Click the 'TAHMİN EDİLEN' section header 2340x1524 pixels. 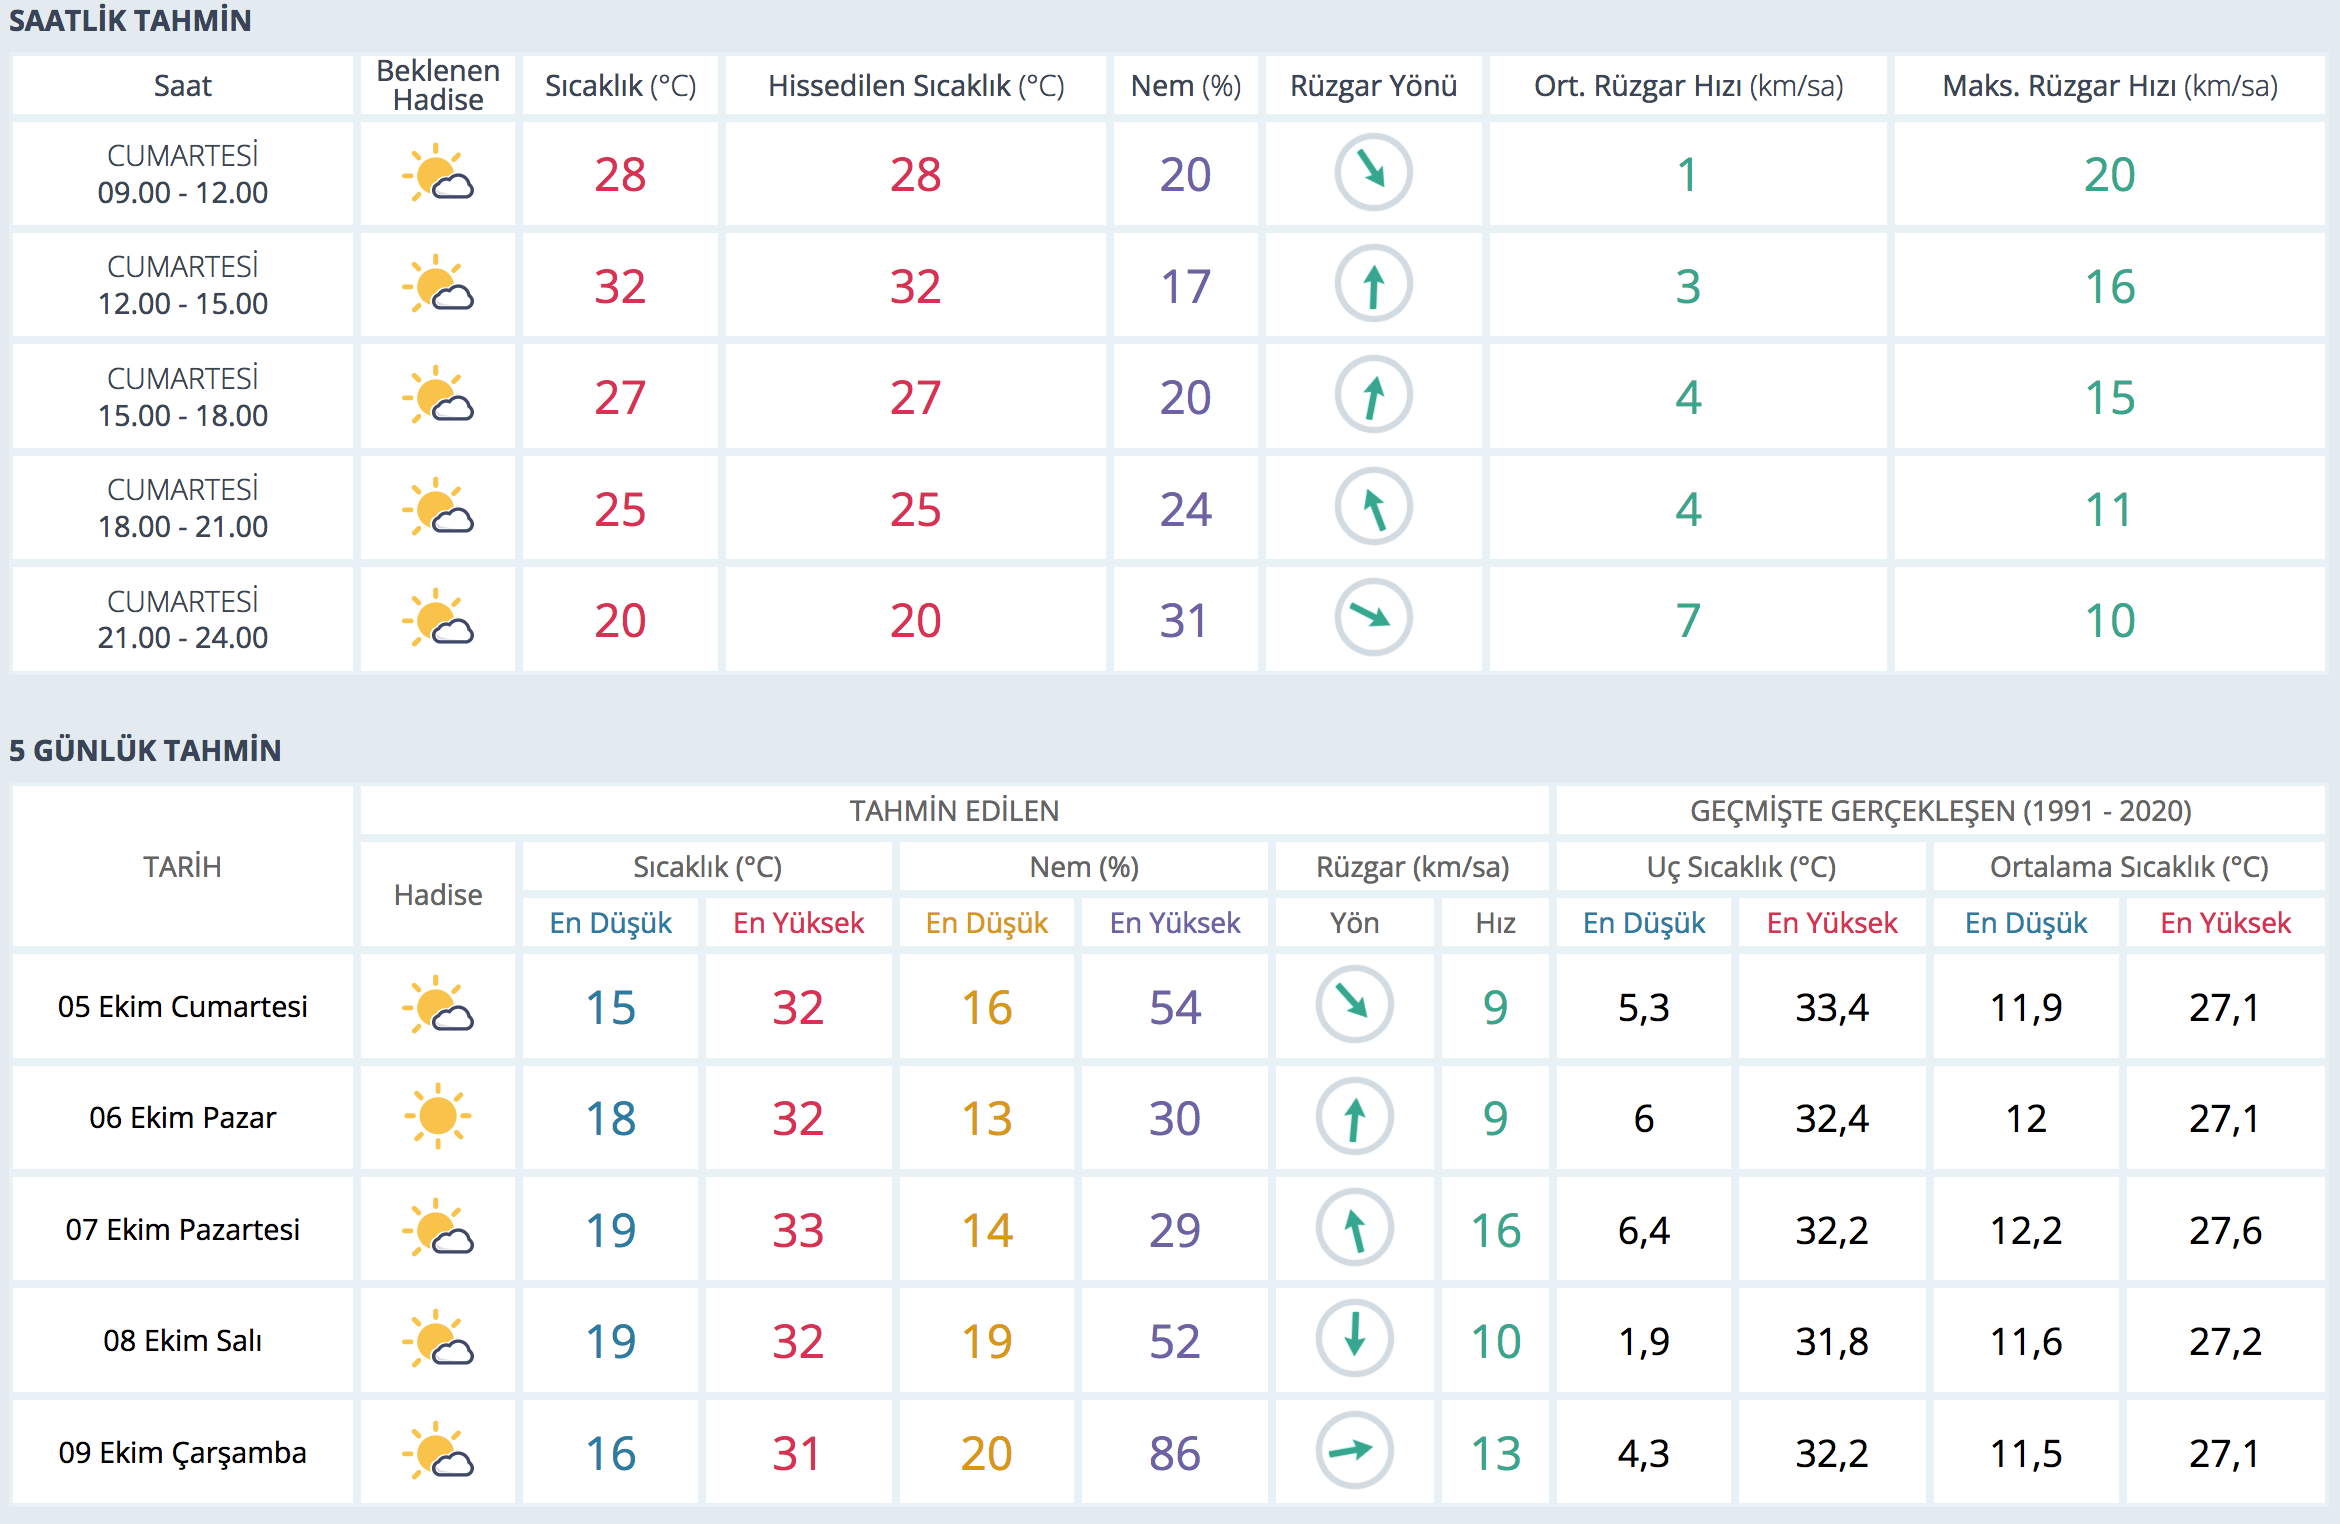954,811
